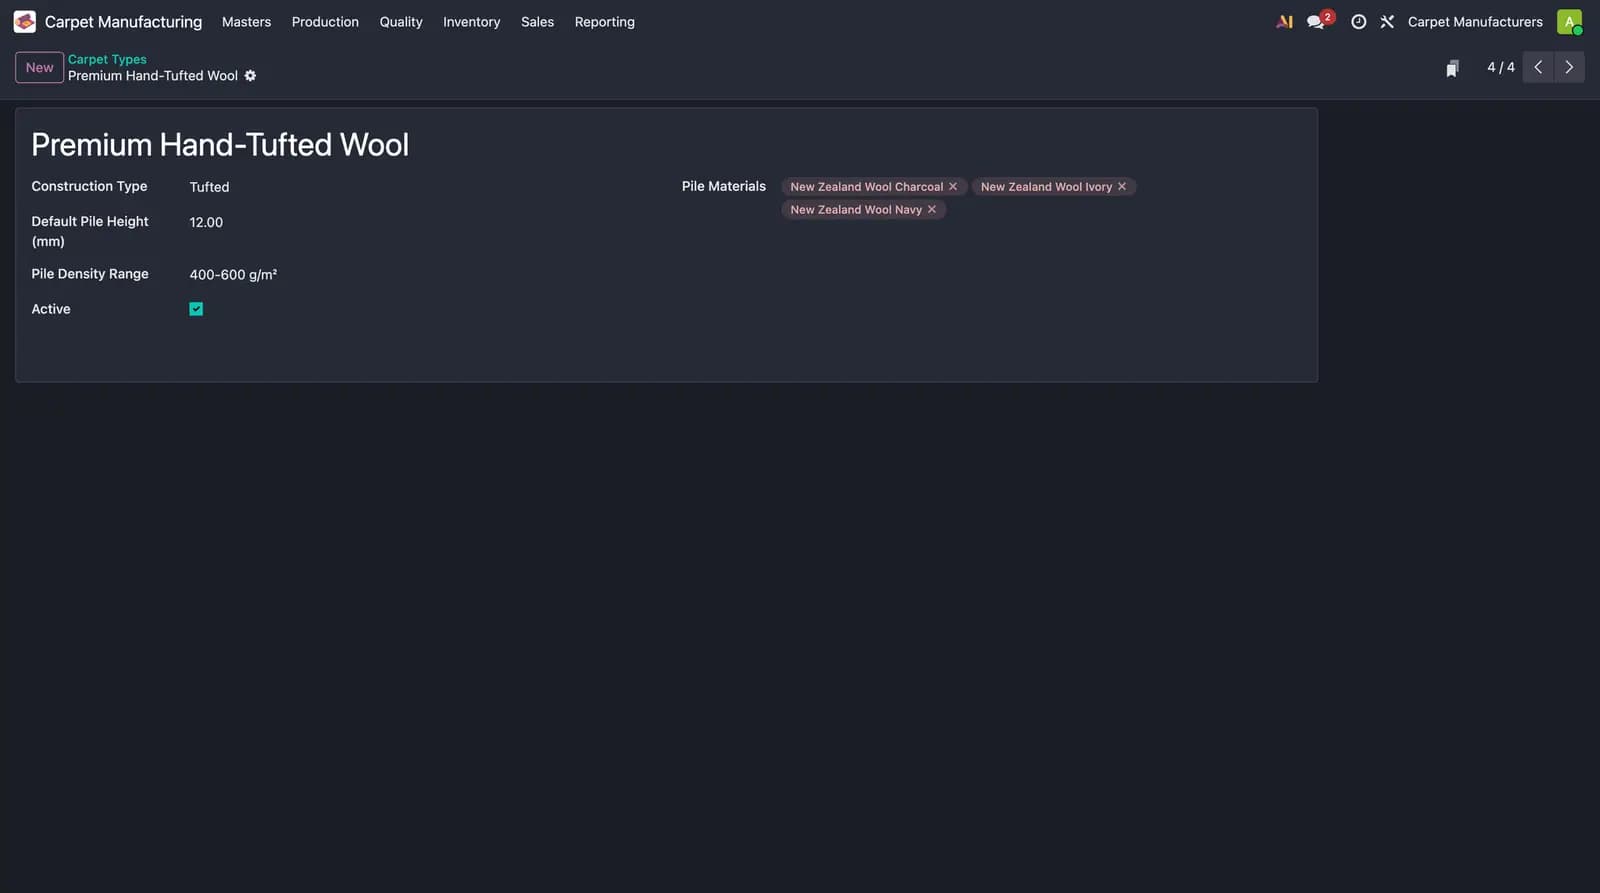Open the Reporting menu
Image resolution: width=1600 pixels, height=893 pixels.
pyautogui.click(x=605, y=22)
